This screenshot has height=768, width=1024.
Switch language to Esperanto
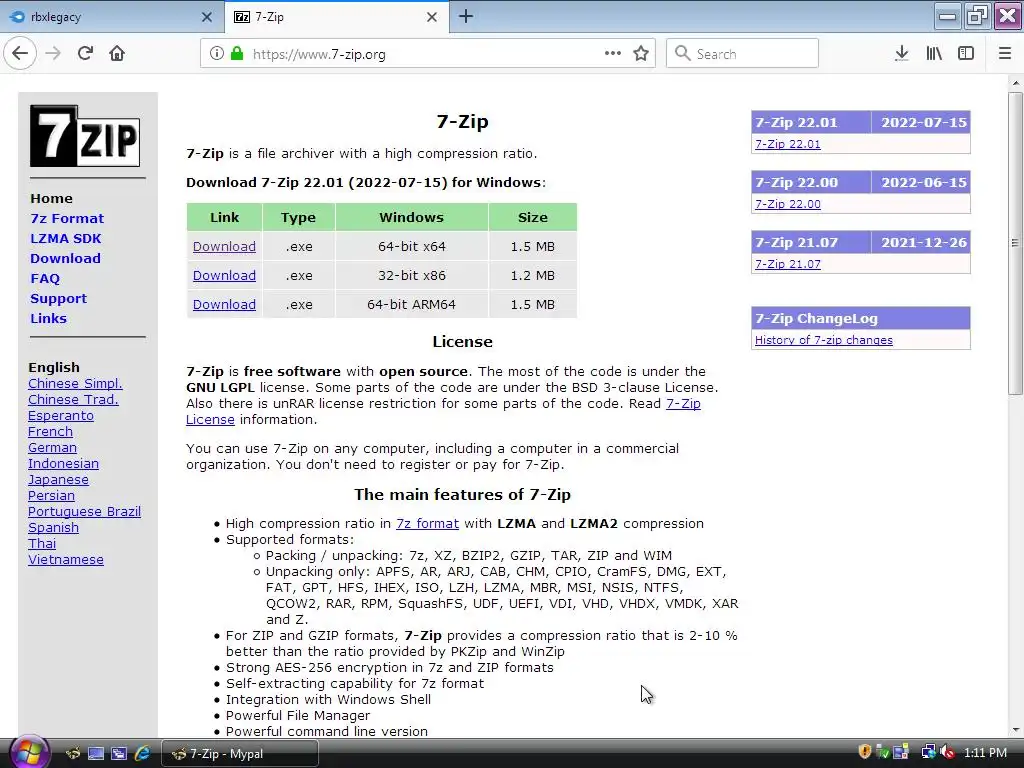[61, 416]
